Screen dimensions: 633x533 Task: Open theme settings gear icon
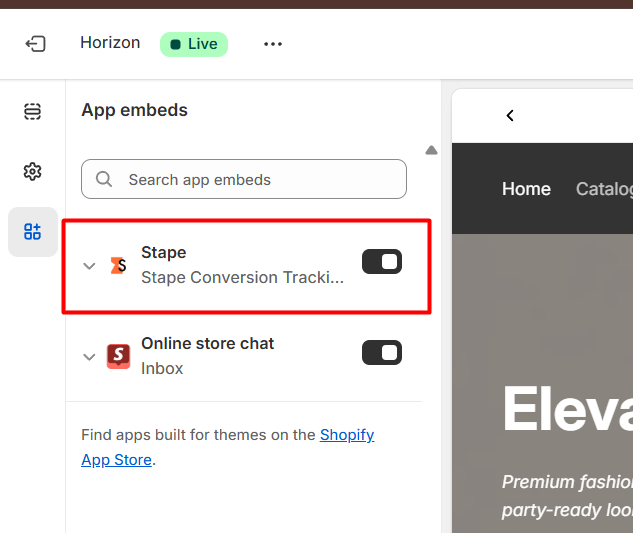coord(33,171)
